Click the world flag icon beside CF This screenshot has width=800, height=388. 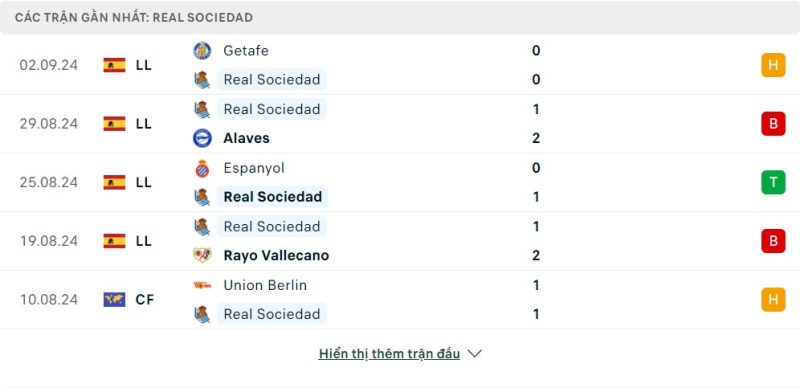(x=114, y=299)
